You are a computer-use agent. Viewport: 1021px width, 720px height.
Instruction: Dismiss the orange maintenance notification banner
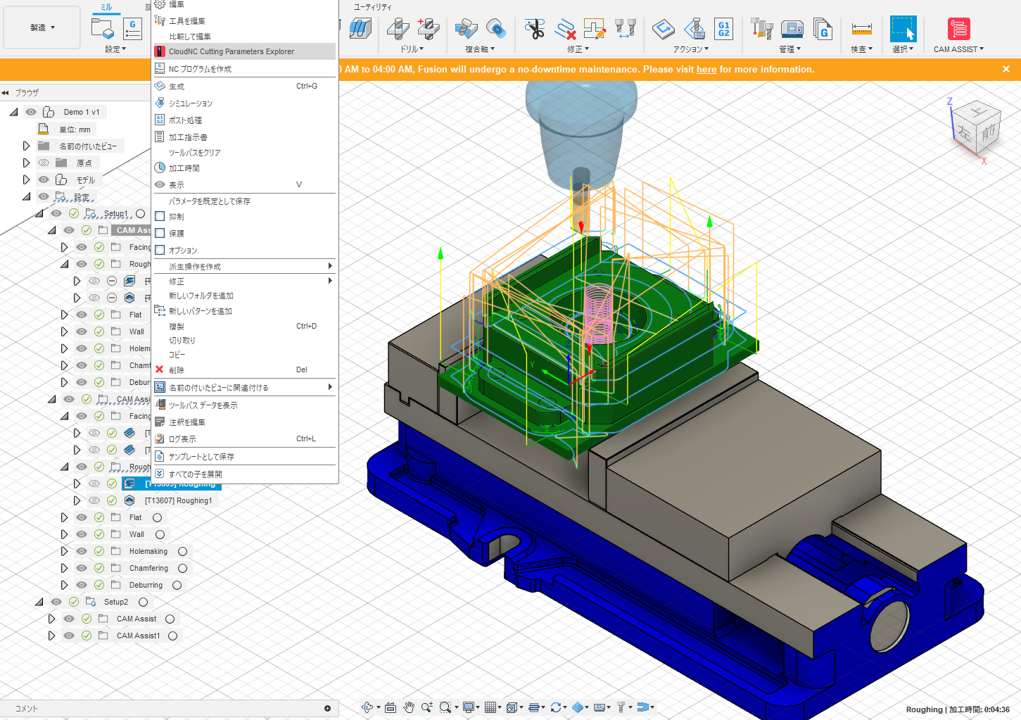point(1006,69)
